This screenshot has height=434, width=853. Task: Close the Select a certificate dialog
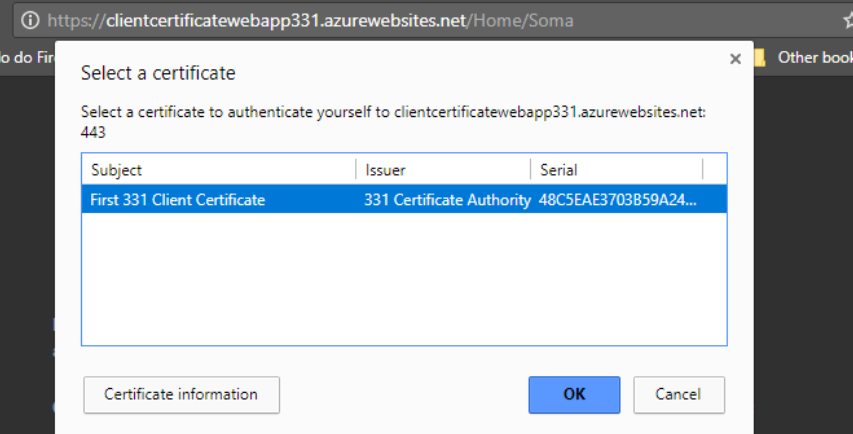click(735, 59)
